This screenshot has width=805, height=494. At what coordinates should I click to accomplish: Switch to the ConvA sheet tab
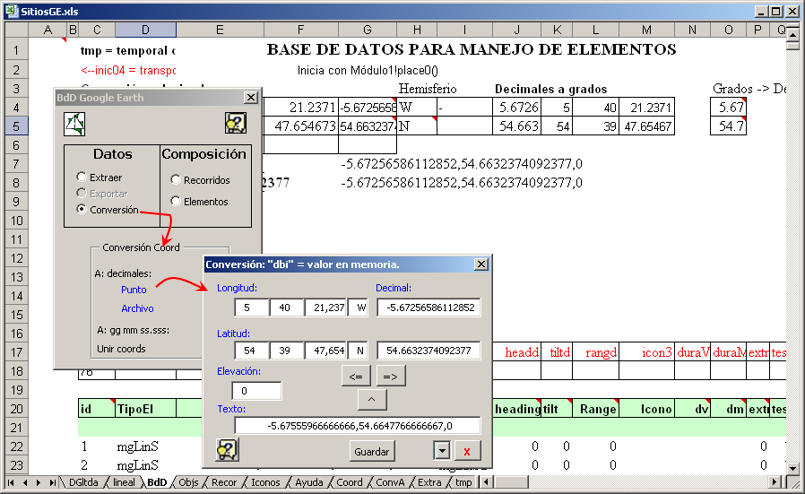point(390,482)
